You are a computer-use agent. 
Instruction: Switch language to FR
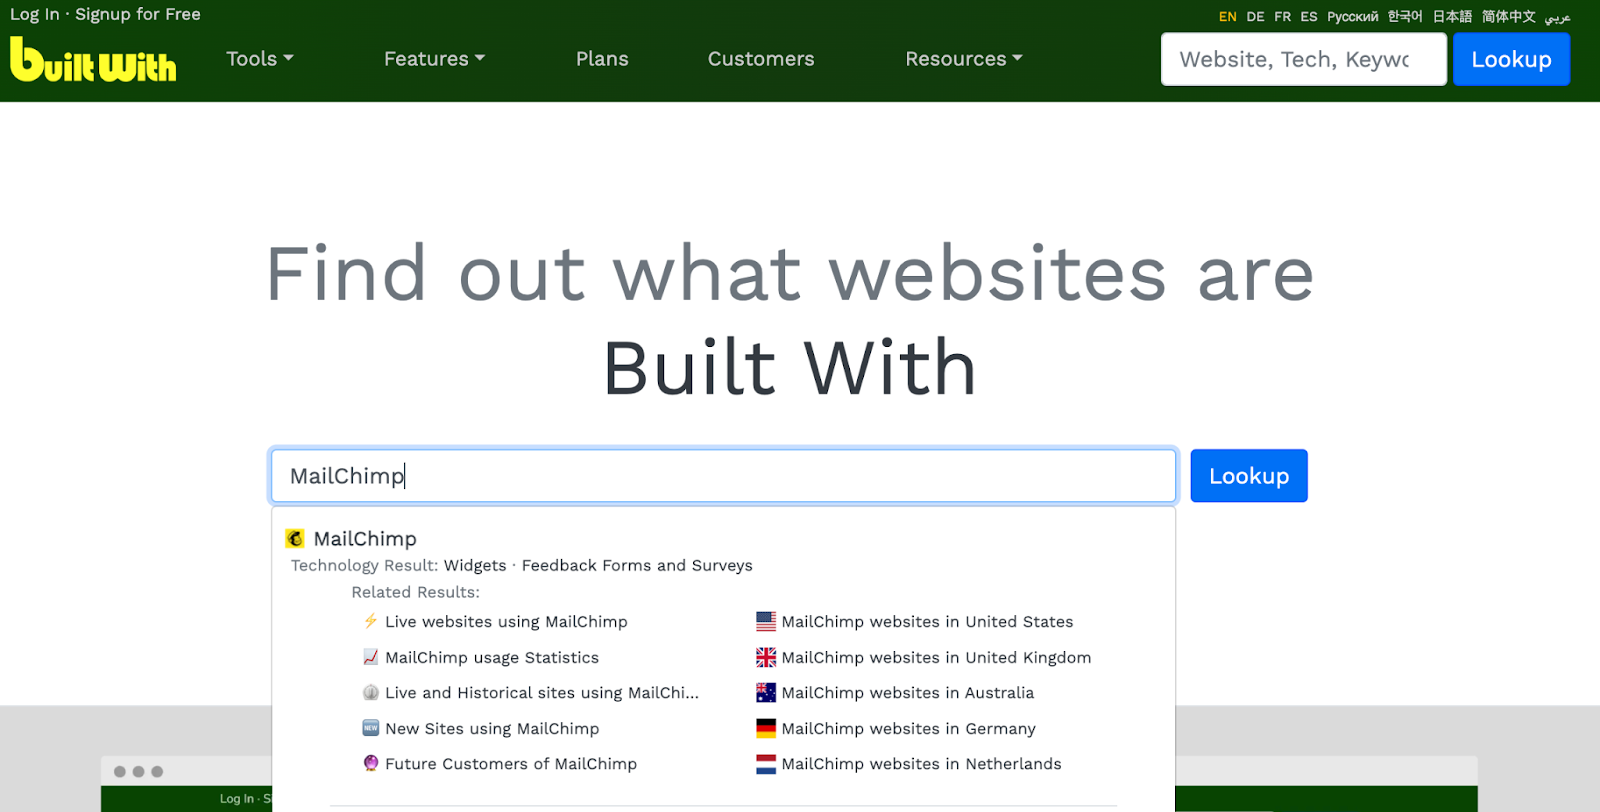1282,17
